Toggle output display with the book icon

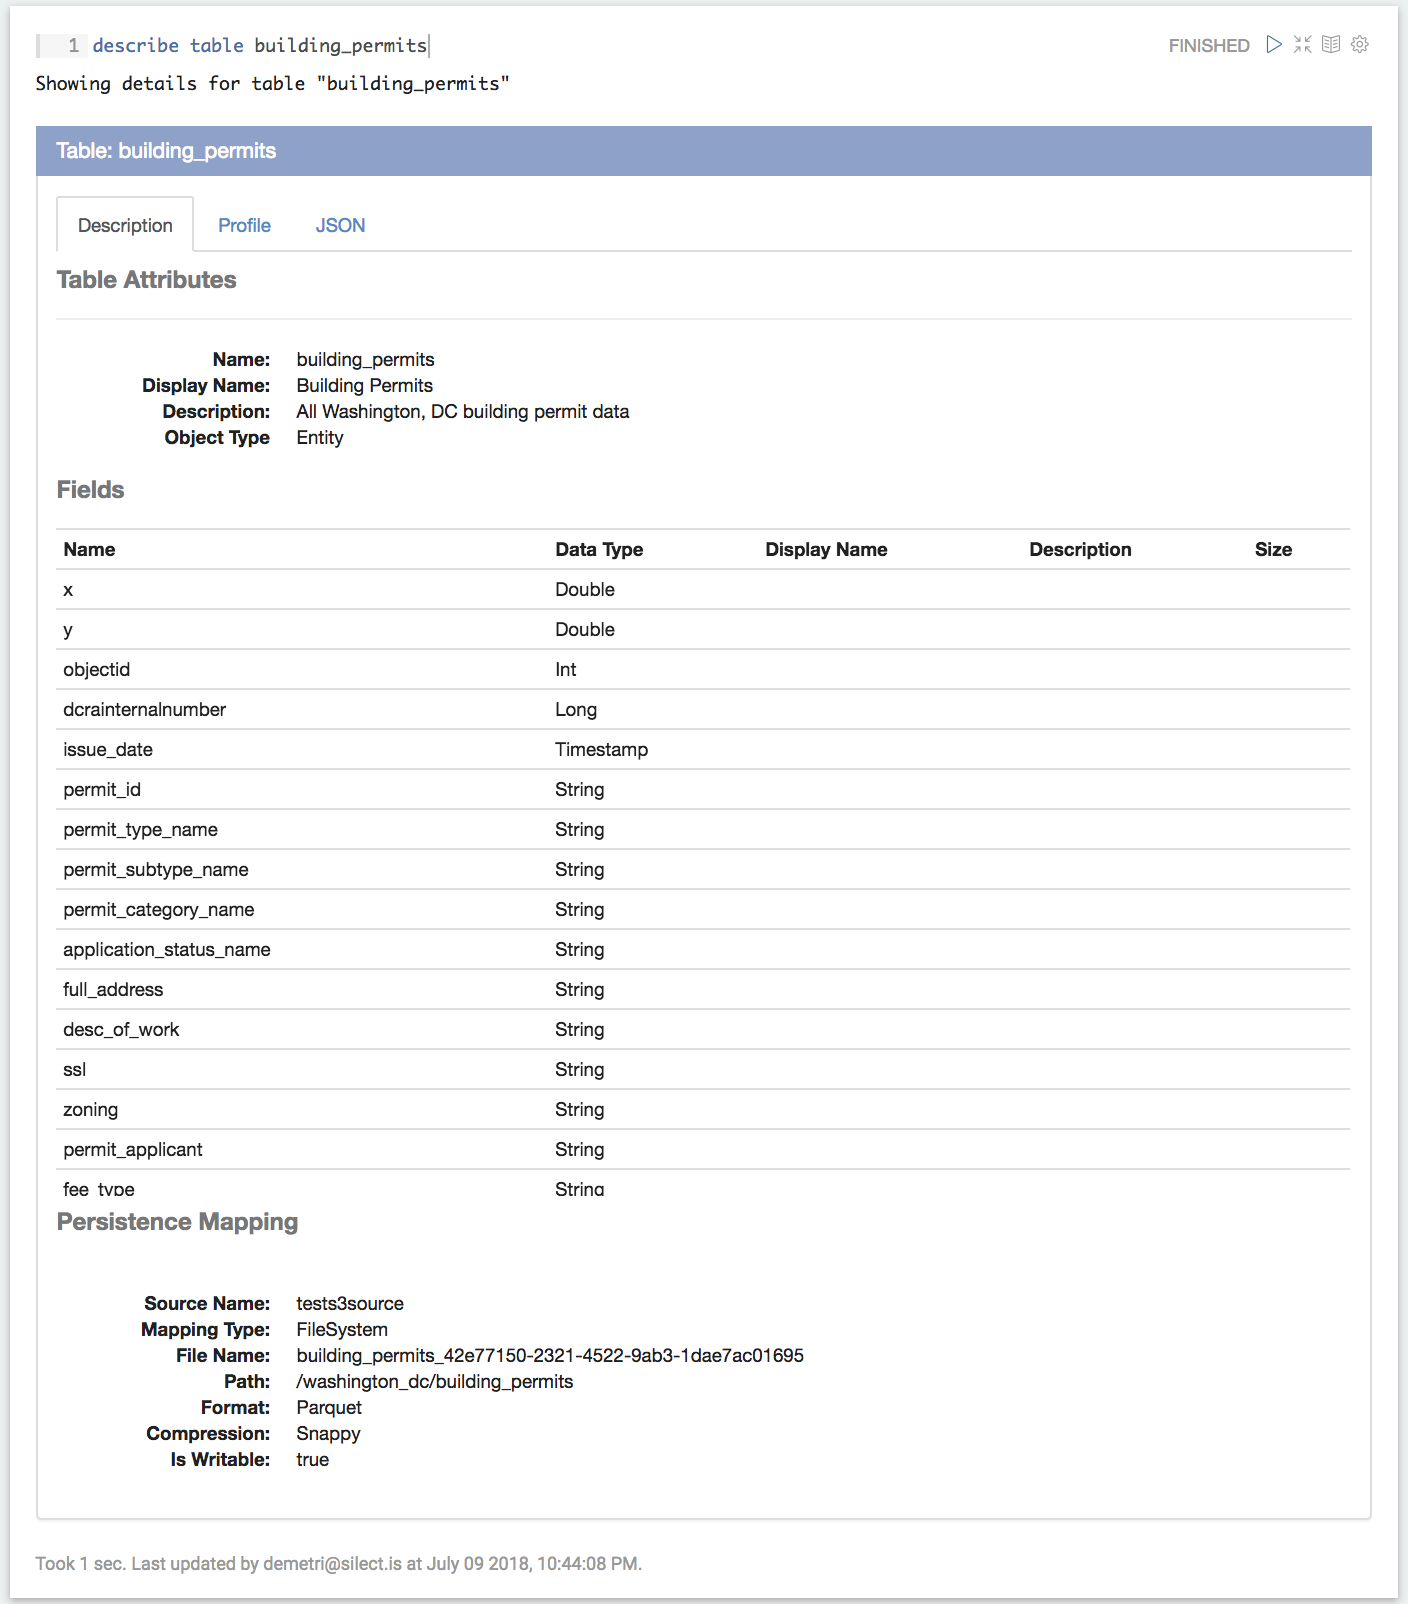coord(1331,44)
